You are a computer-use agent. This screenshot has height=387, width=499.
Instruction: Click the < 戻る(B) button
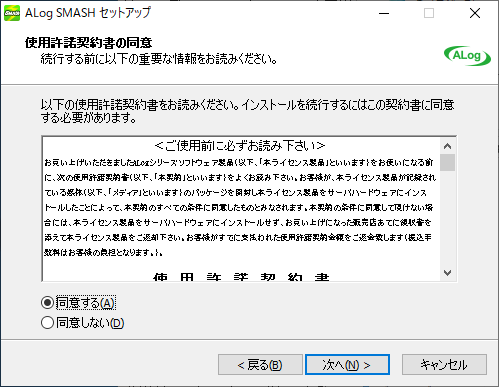260,365
